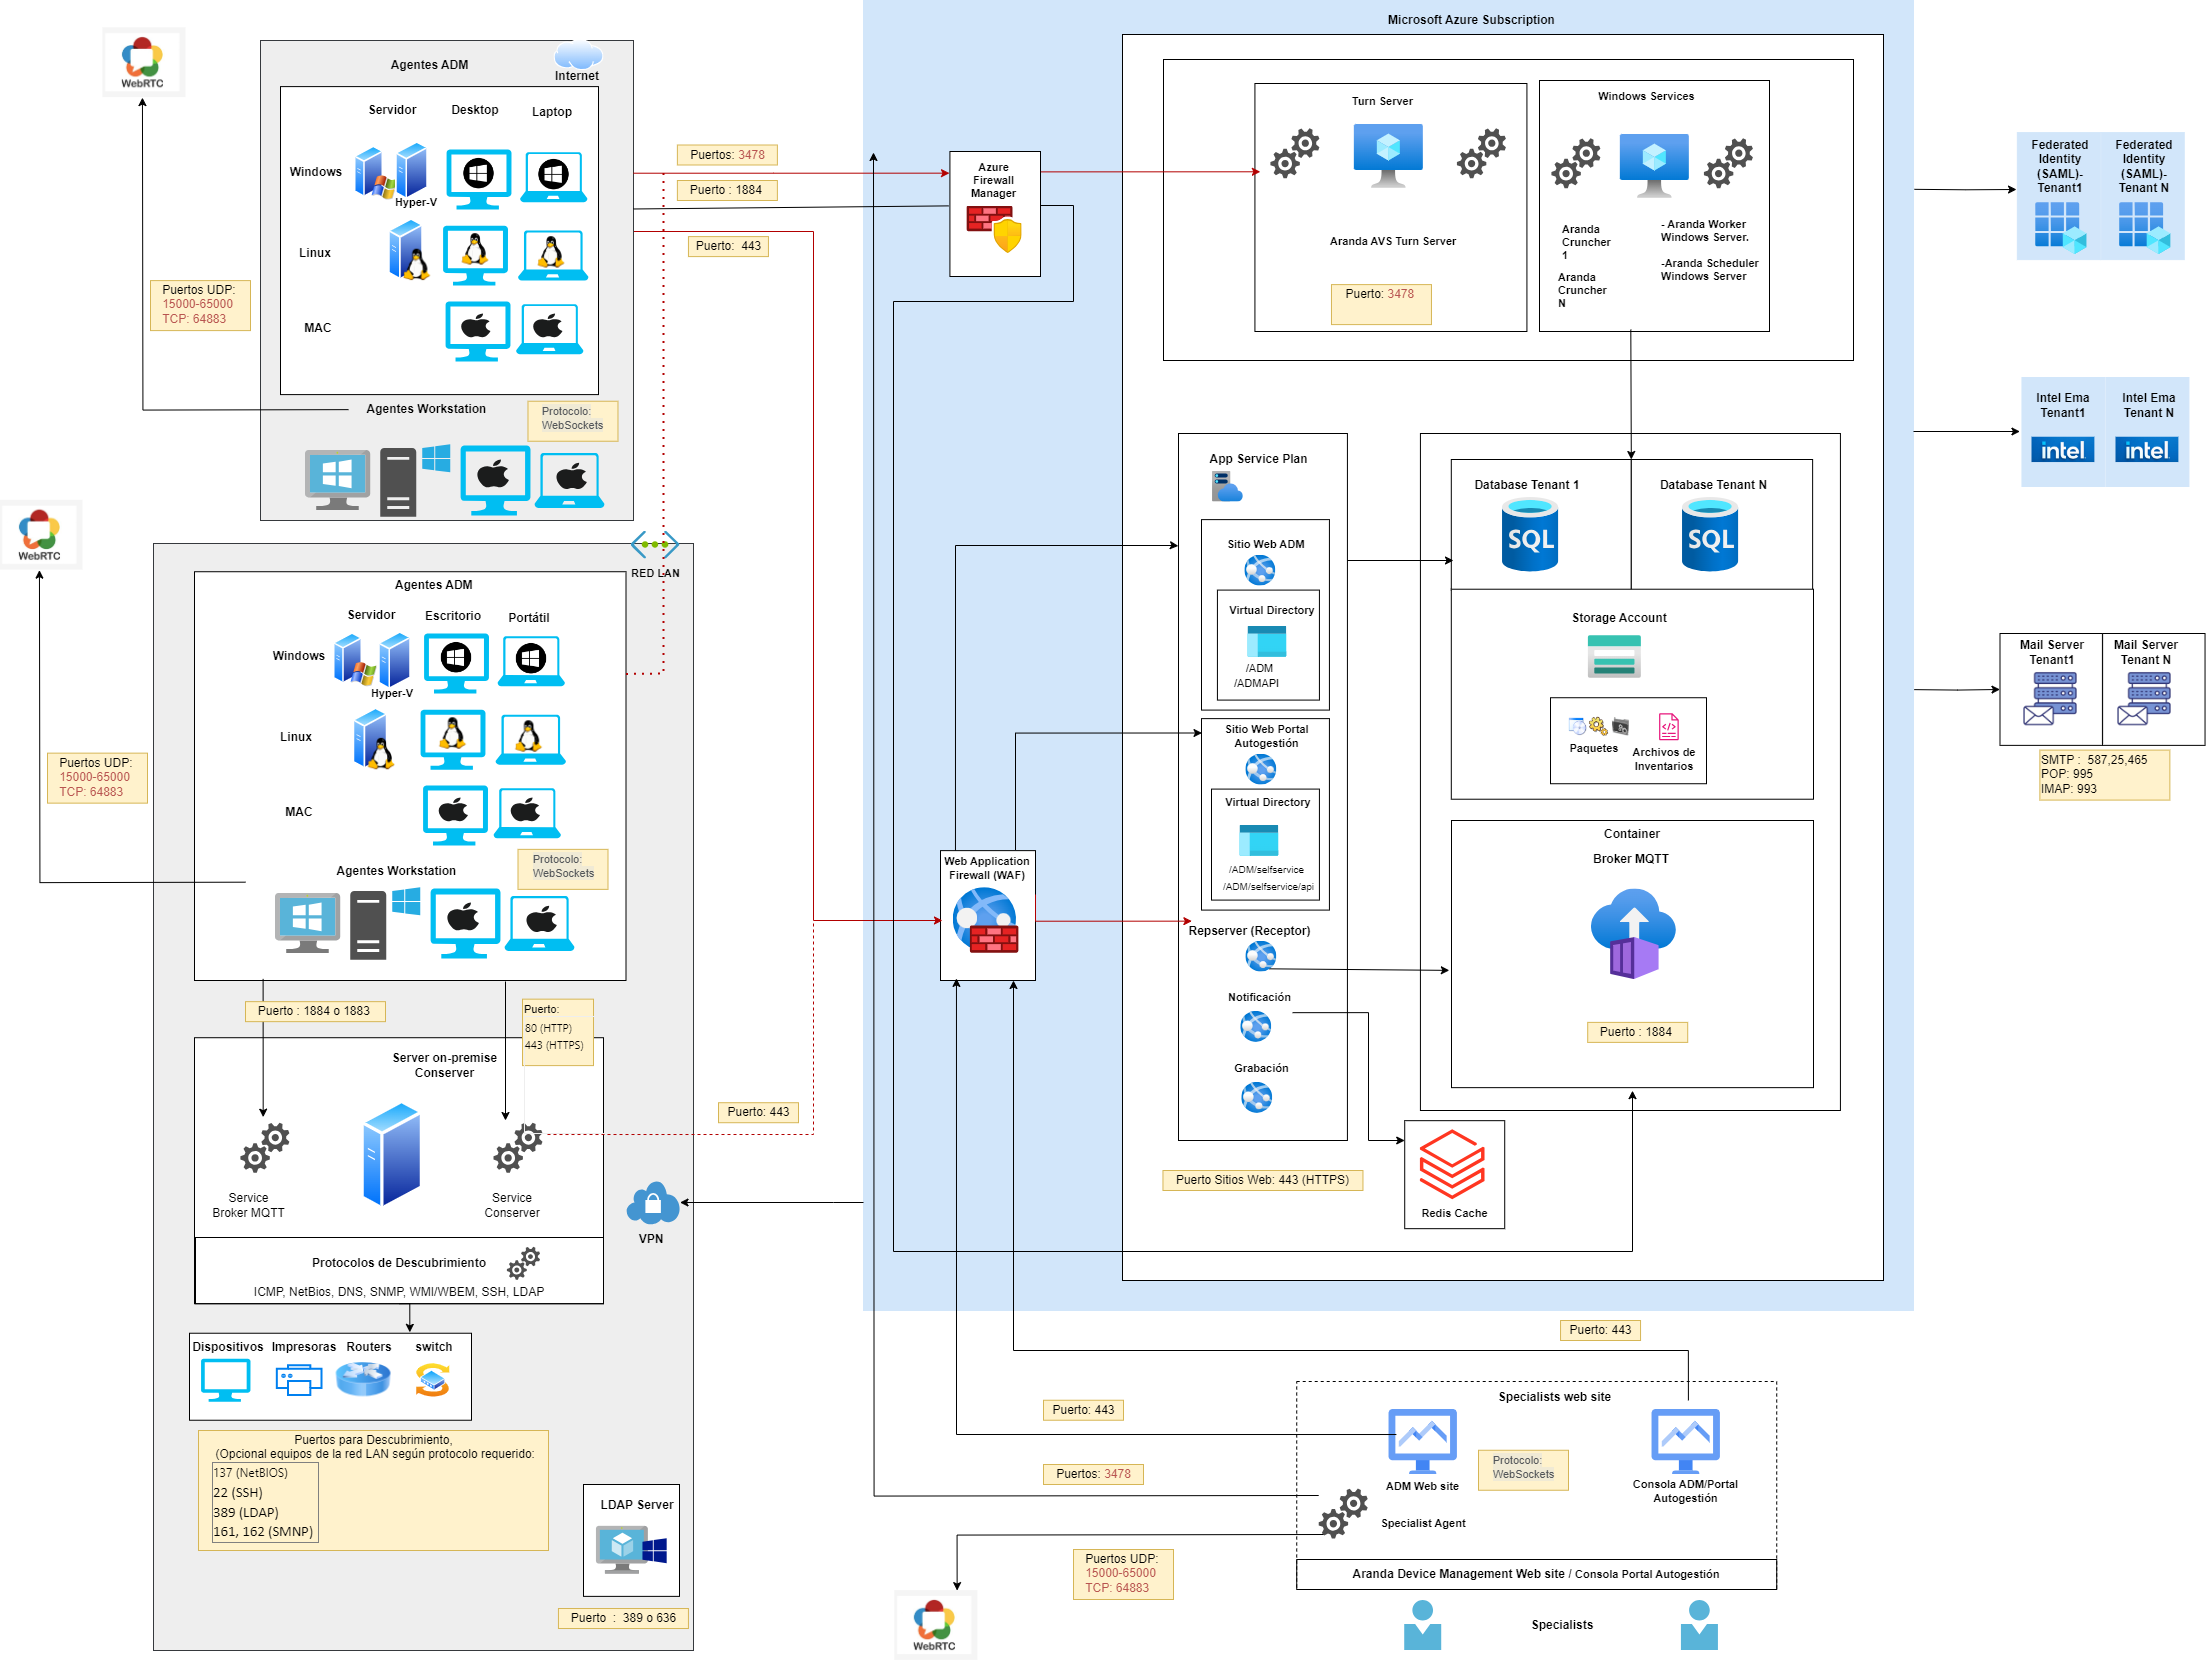
Task: Click the Service Broker MQTT gears icon
Action: (x=265, y=1147)
